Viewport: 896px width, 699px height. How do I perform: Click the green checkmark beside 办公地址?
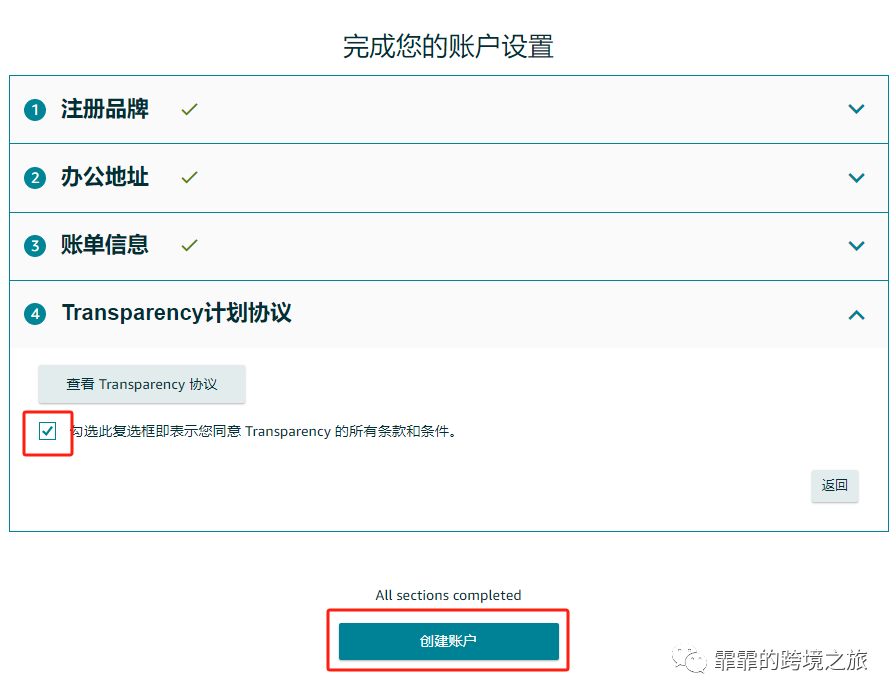pos(189,177)
